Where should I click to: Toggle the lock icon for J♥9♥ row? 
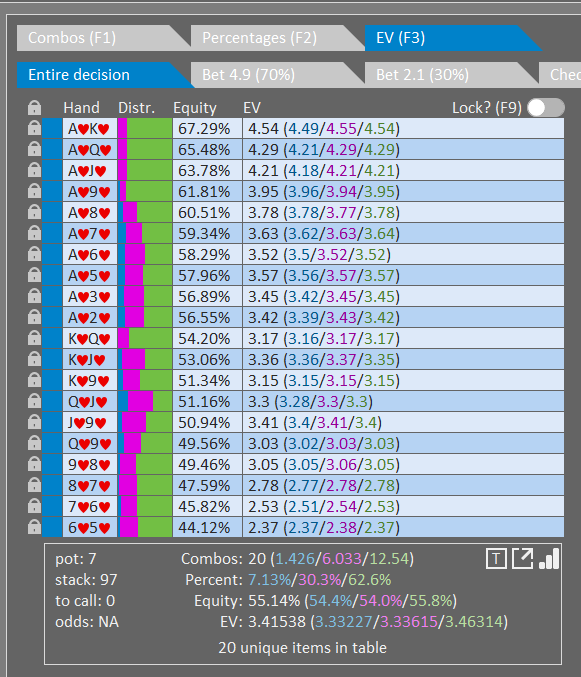(x=34, y=422)
